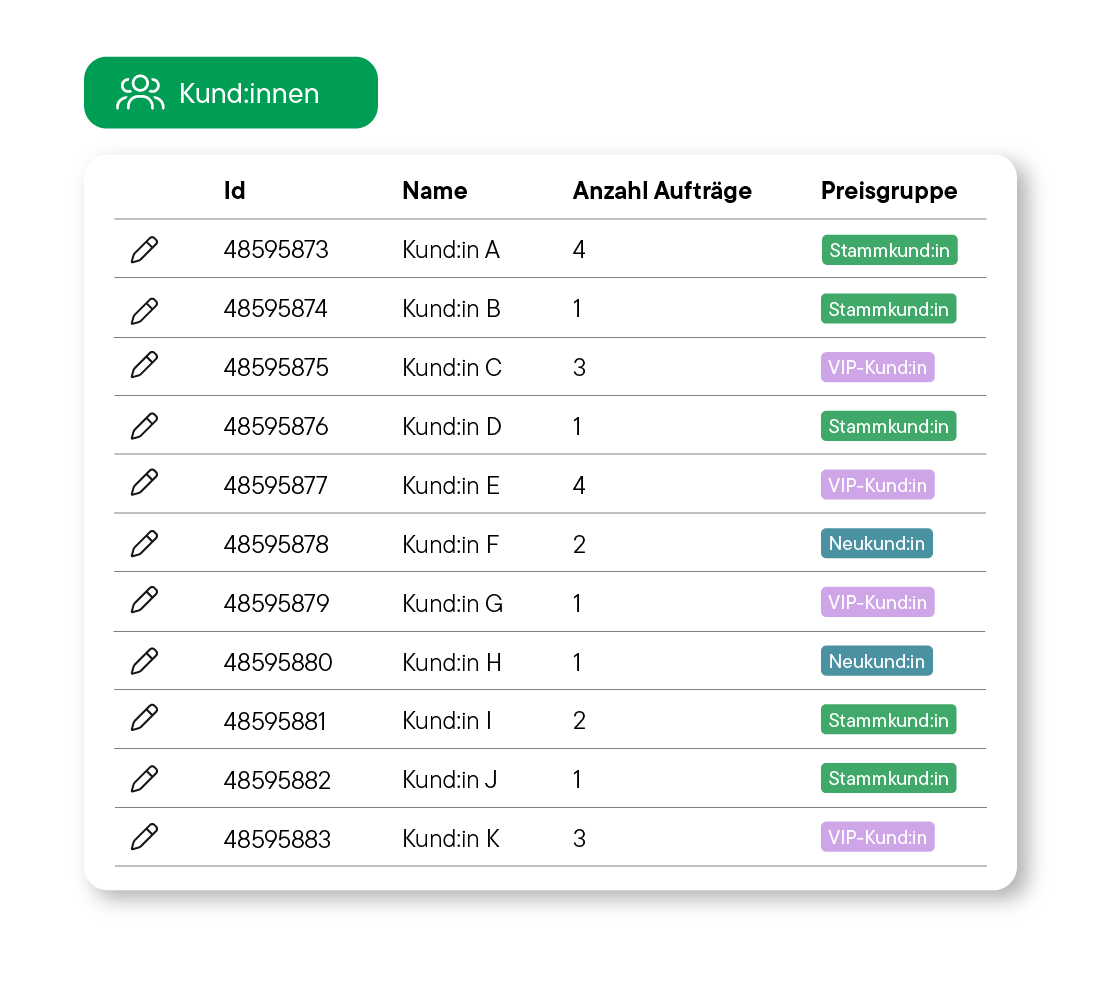The image size is (1101, 1001).
Task: Click the people icon in the green header
Action: (x=140, y=92)
